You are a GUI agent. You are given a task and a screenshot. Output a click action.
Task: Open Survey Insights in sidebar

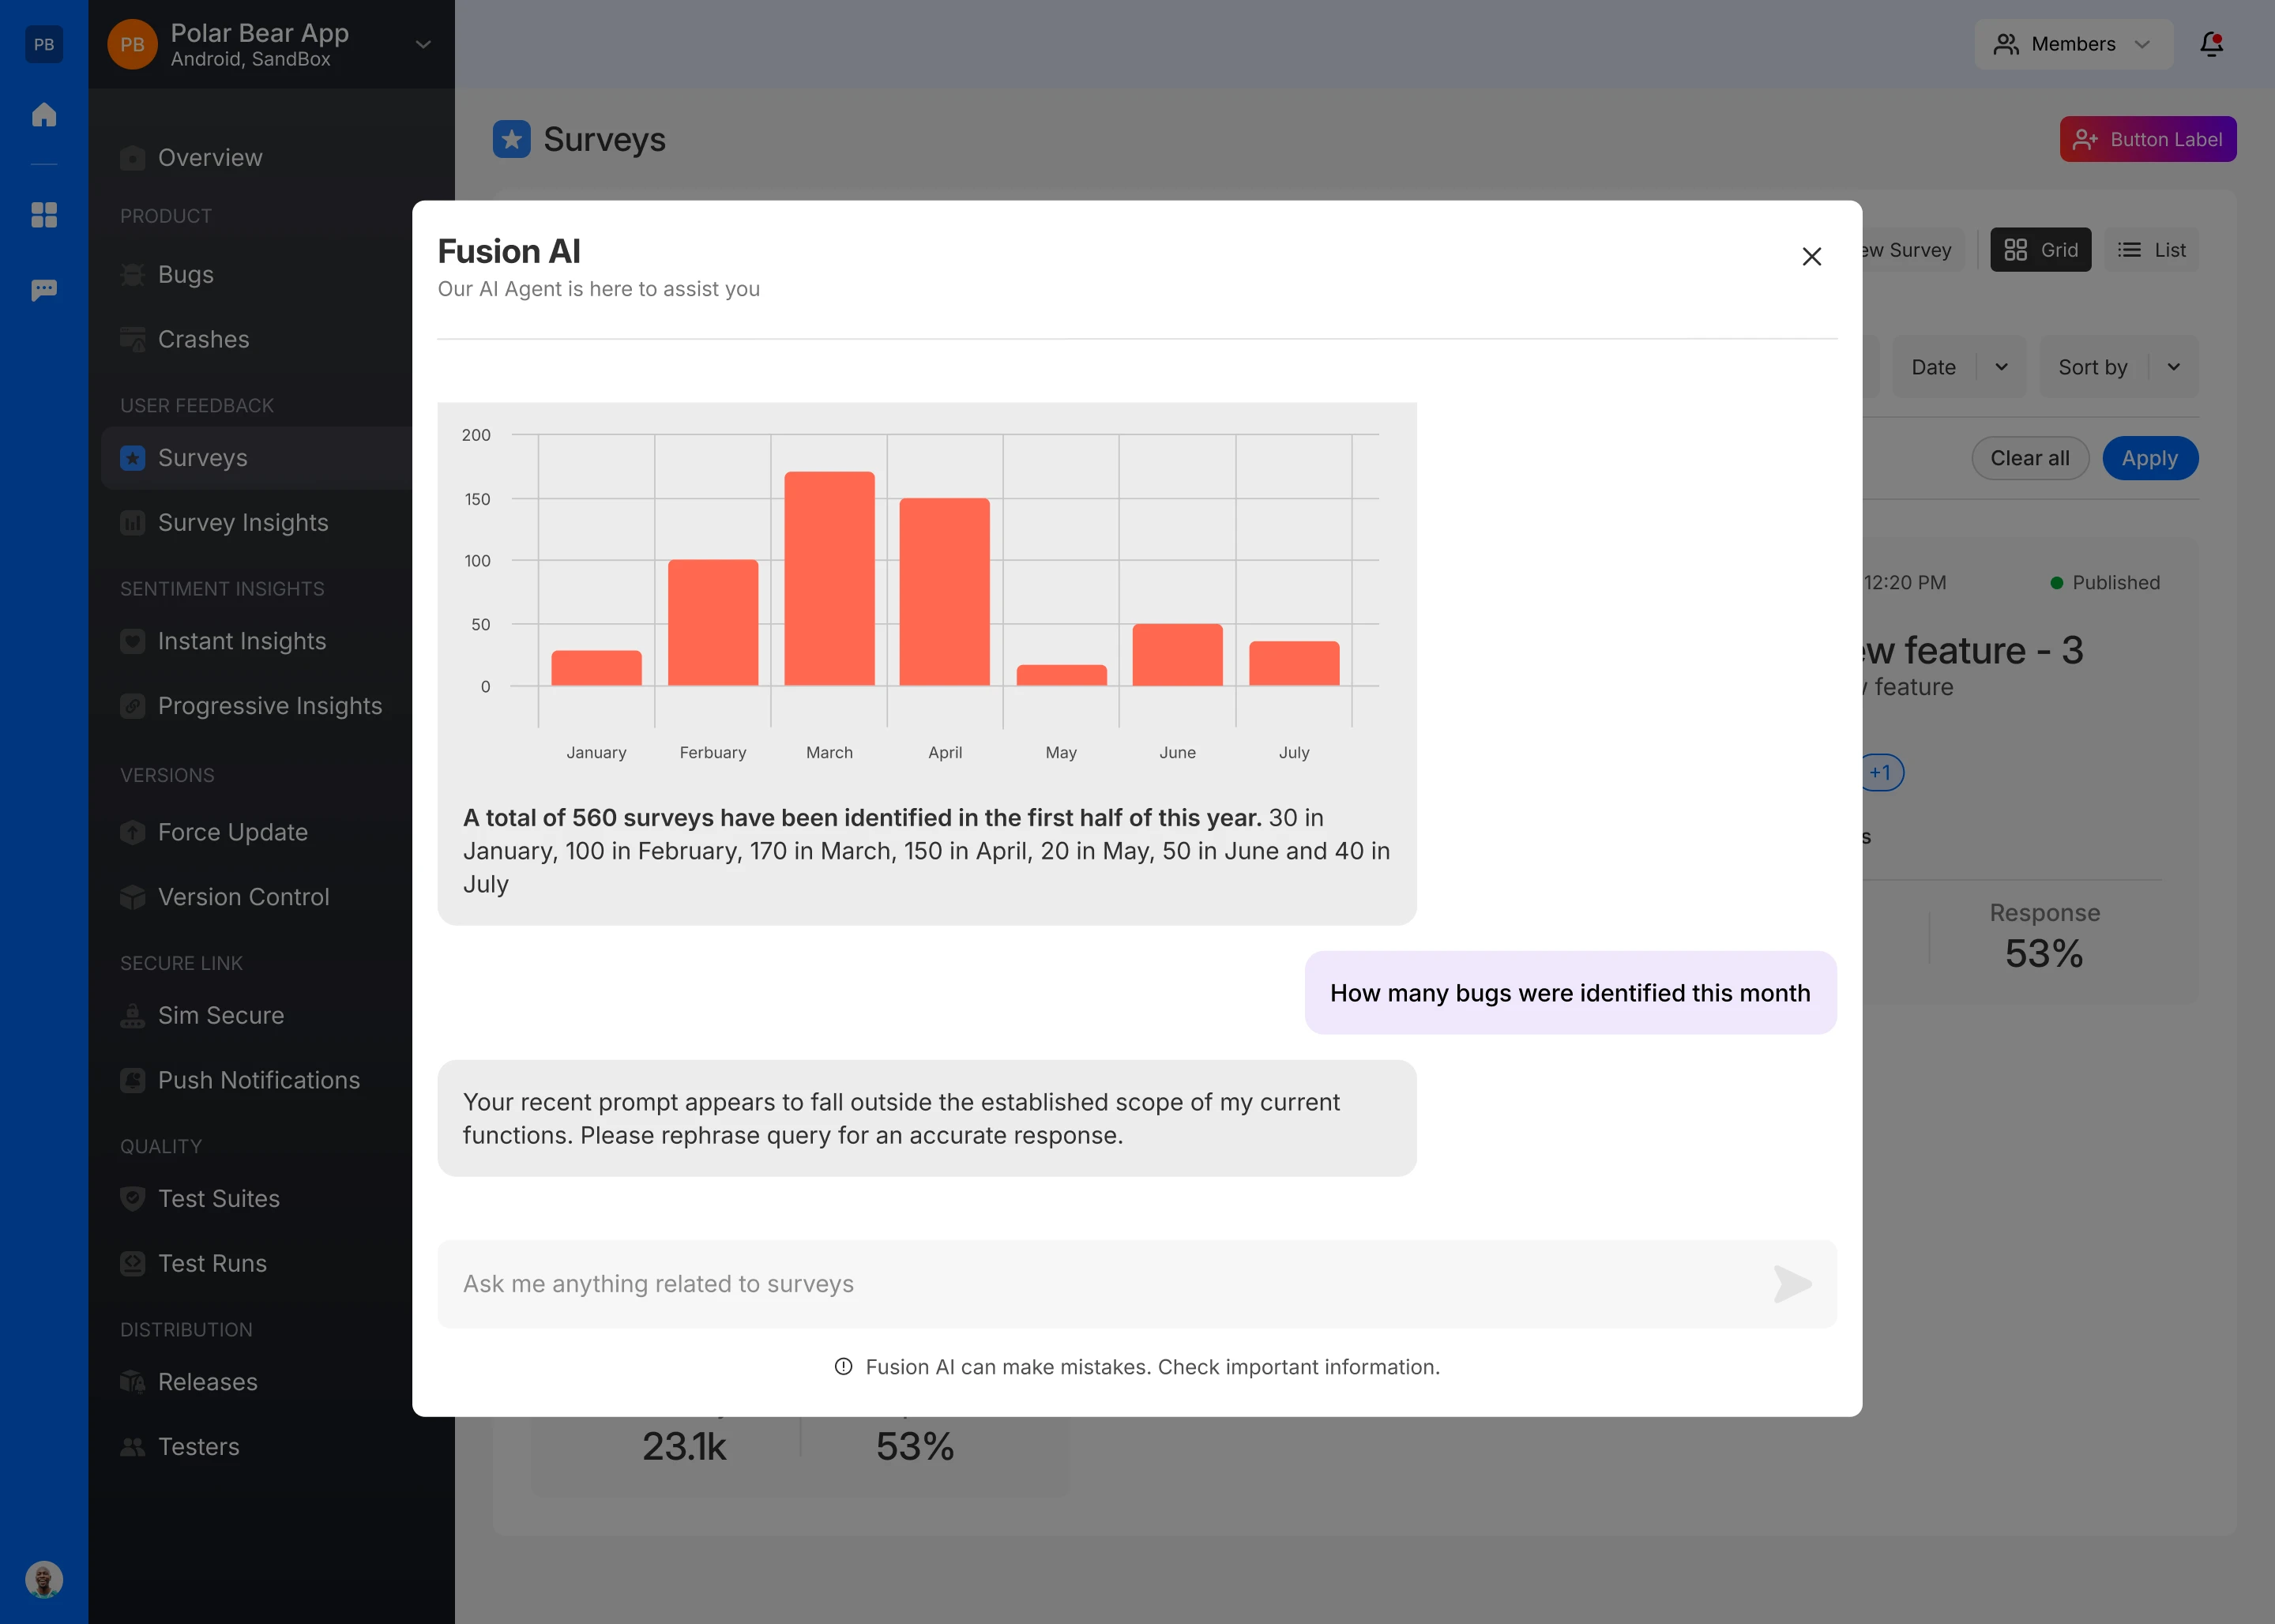point(243,523)
